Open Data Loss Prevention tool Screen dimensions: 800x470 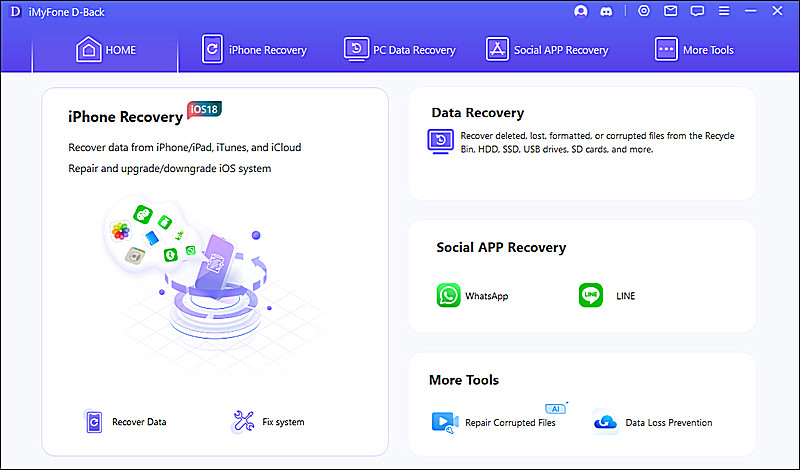653,423
